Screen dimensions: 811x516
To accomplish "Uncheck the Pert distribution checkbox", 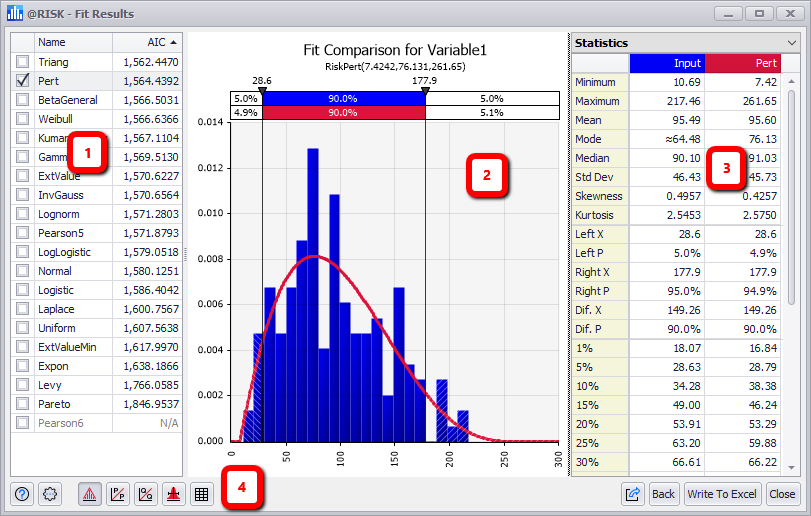I will [x=22, y=81].
